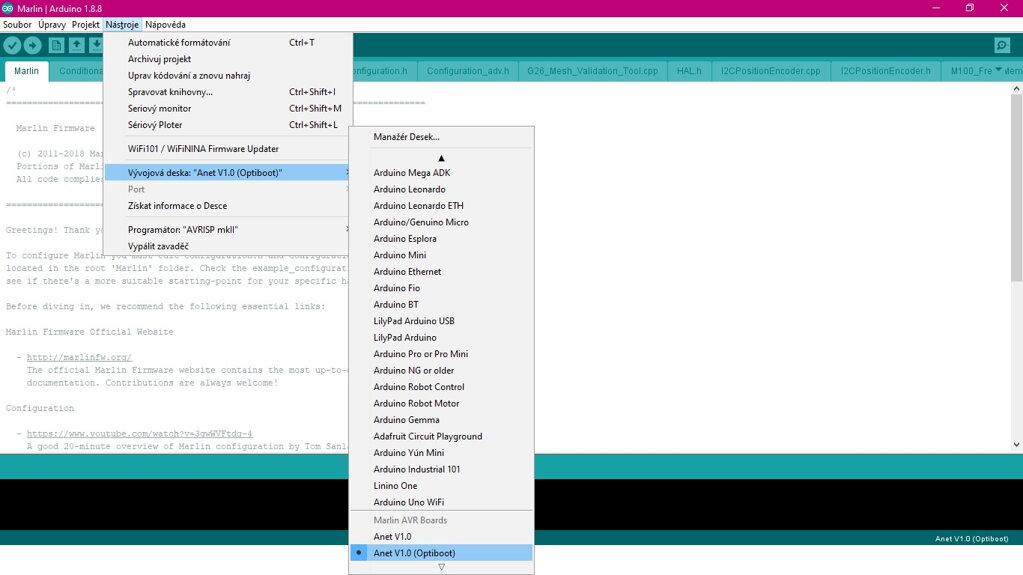Select Arduino Uno WiFi board
The height and width of the screenshot is (575, 1023).
coord(441,503)
